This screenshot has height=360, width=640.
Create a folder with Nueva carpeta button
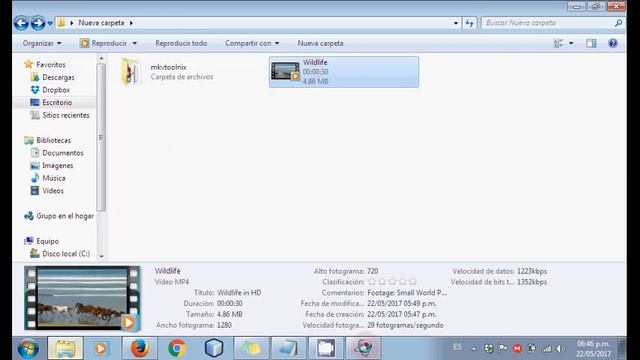[x=320, y=43]
